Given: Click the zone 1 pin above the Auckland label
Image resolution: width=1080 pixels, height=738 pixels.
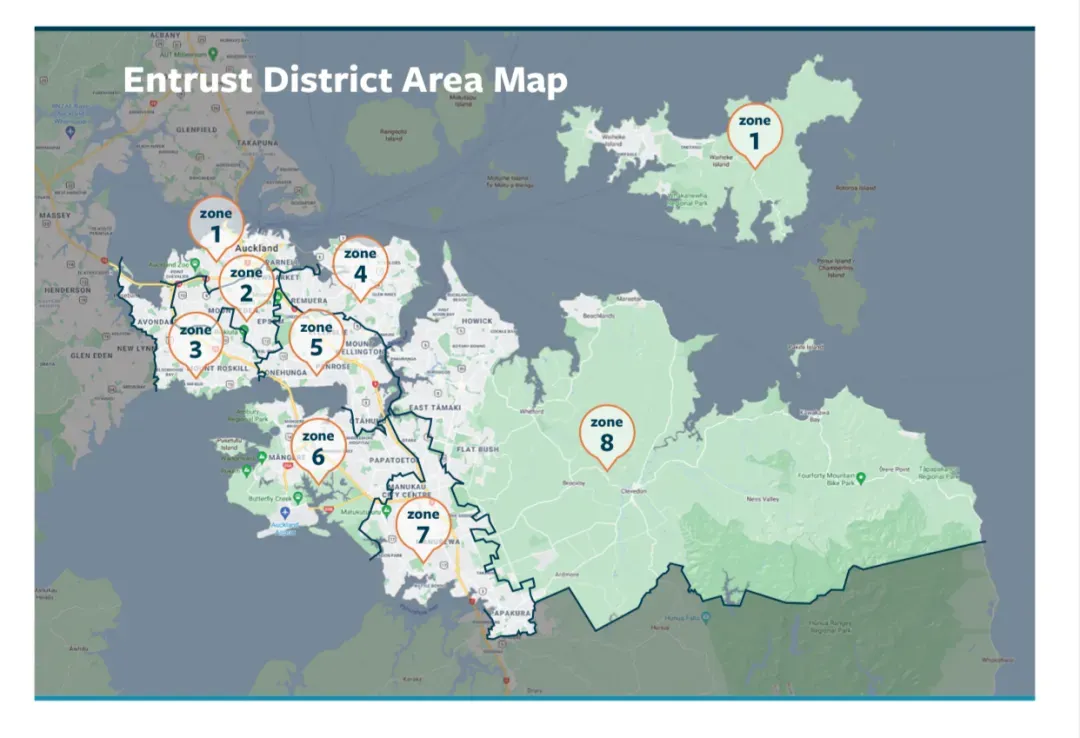Looking at the screenshot, I should pyautogui.click(x=216, y=227).
